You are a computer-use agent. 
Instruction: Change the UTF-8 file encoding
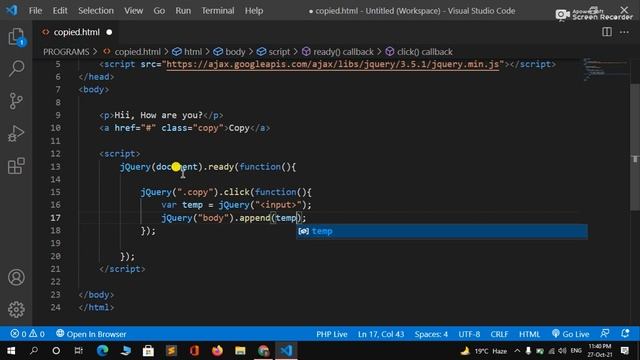pos(469,334)
